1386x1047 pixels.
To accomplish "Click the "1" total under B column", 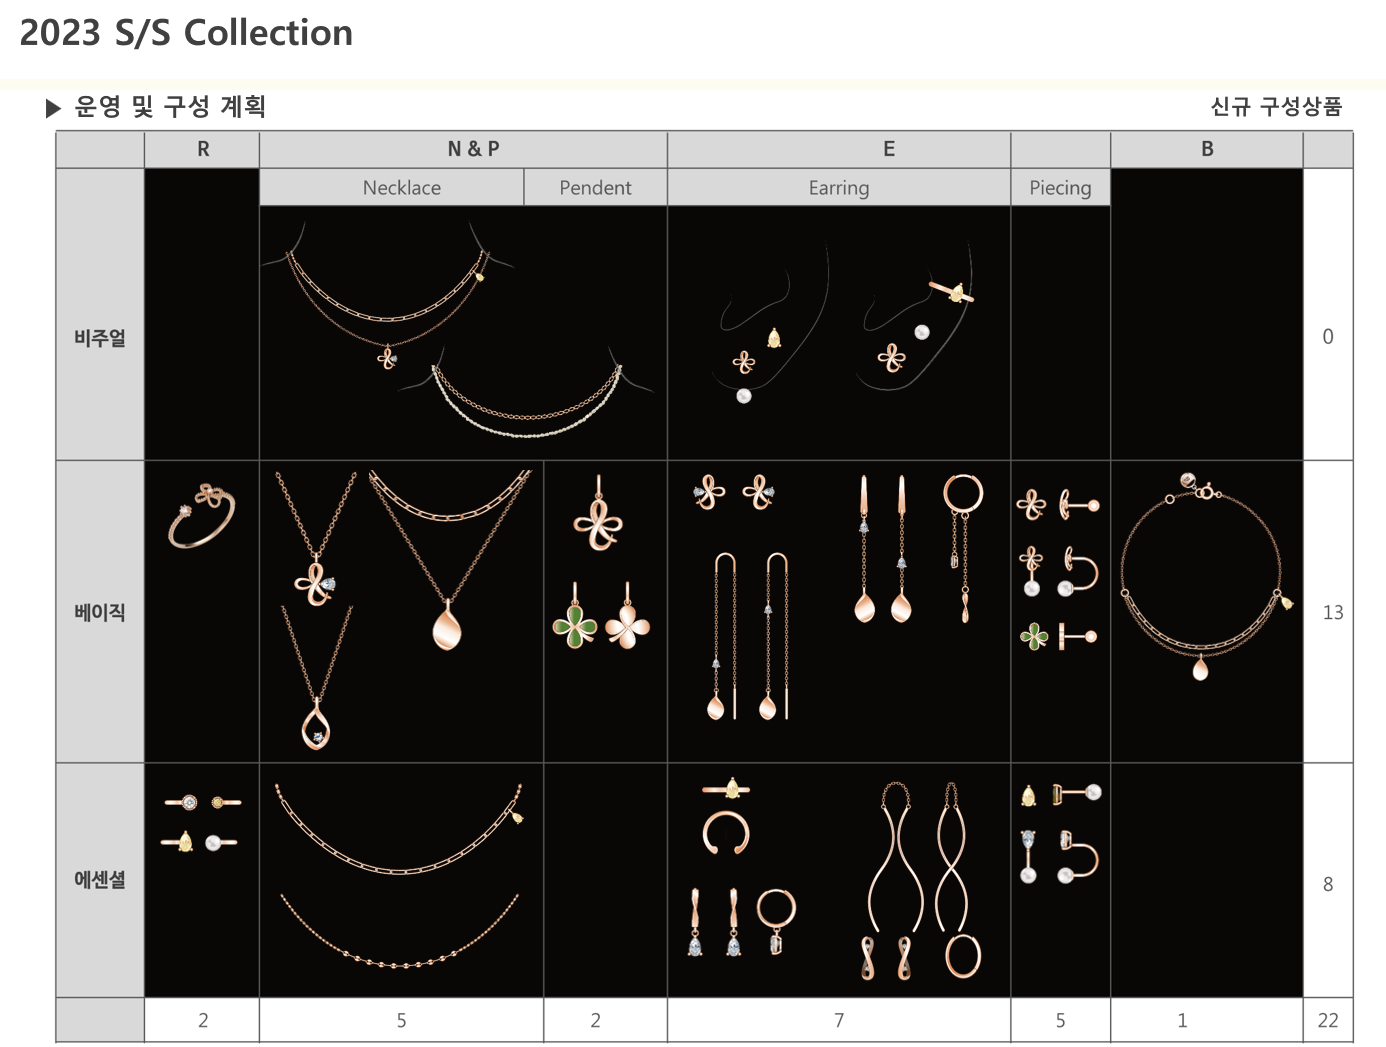I will coord(1182,1020).
